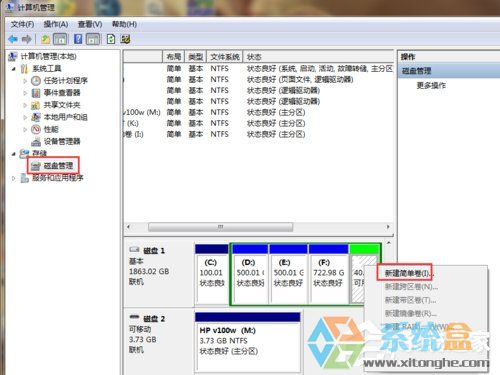Sort by the 布局 column header
Viewport: 500px width, 375px height.
coord(174,57)
